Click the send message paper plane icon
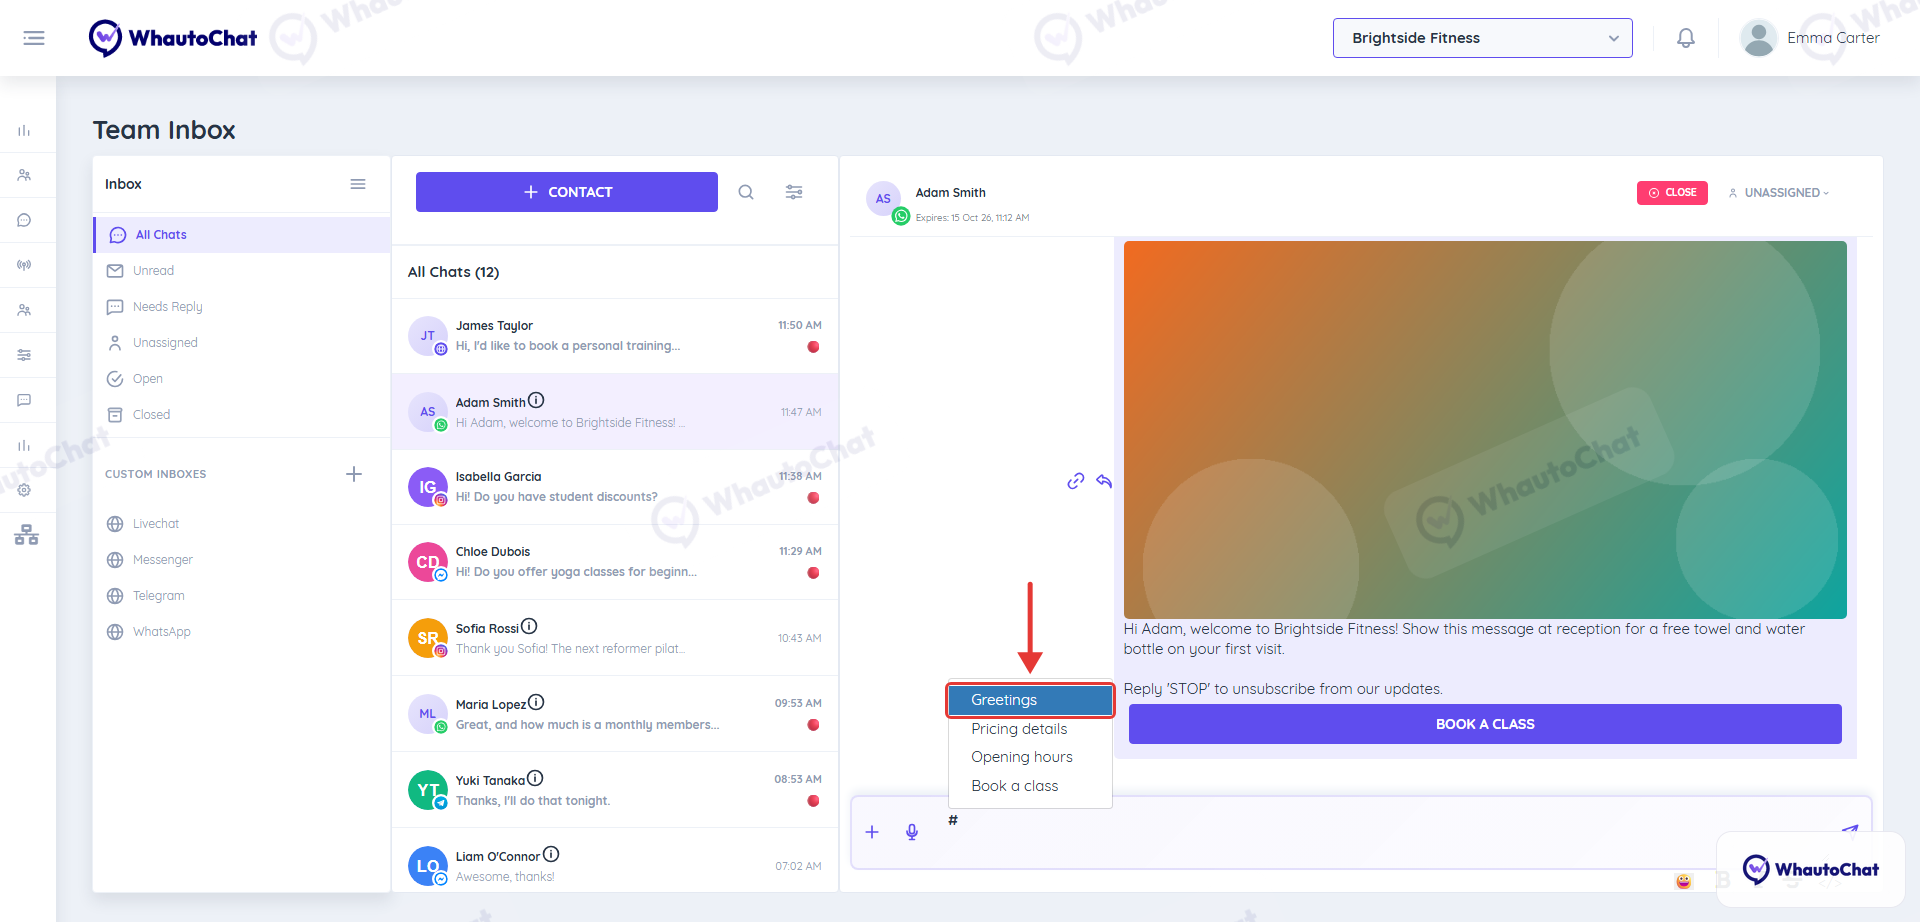1920x922 pixels. 1850,829
